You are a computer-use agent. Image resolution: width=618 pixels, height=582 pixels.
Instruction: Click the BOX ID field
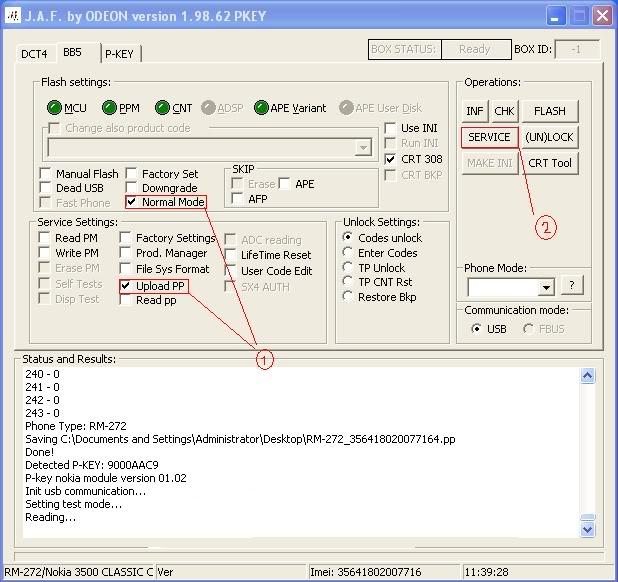[x=577, y=50]
